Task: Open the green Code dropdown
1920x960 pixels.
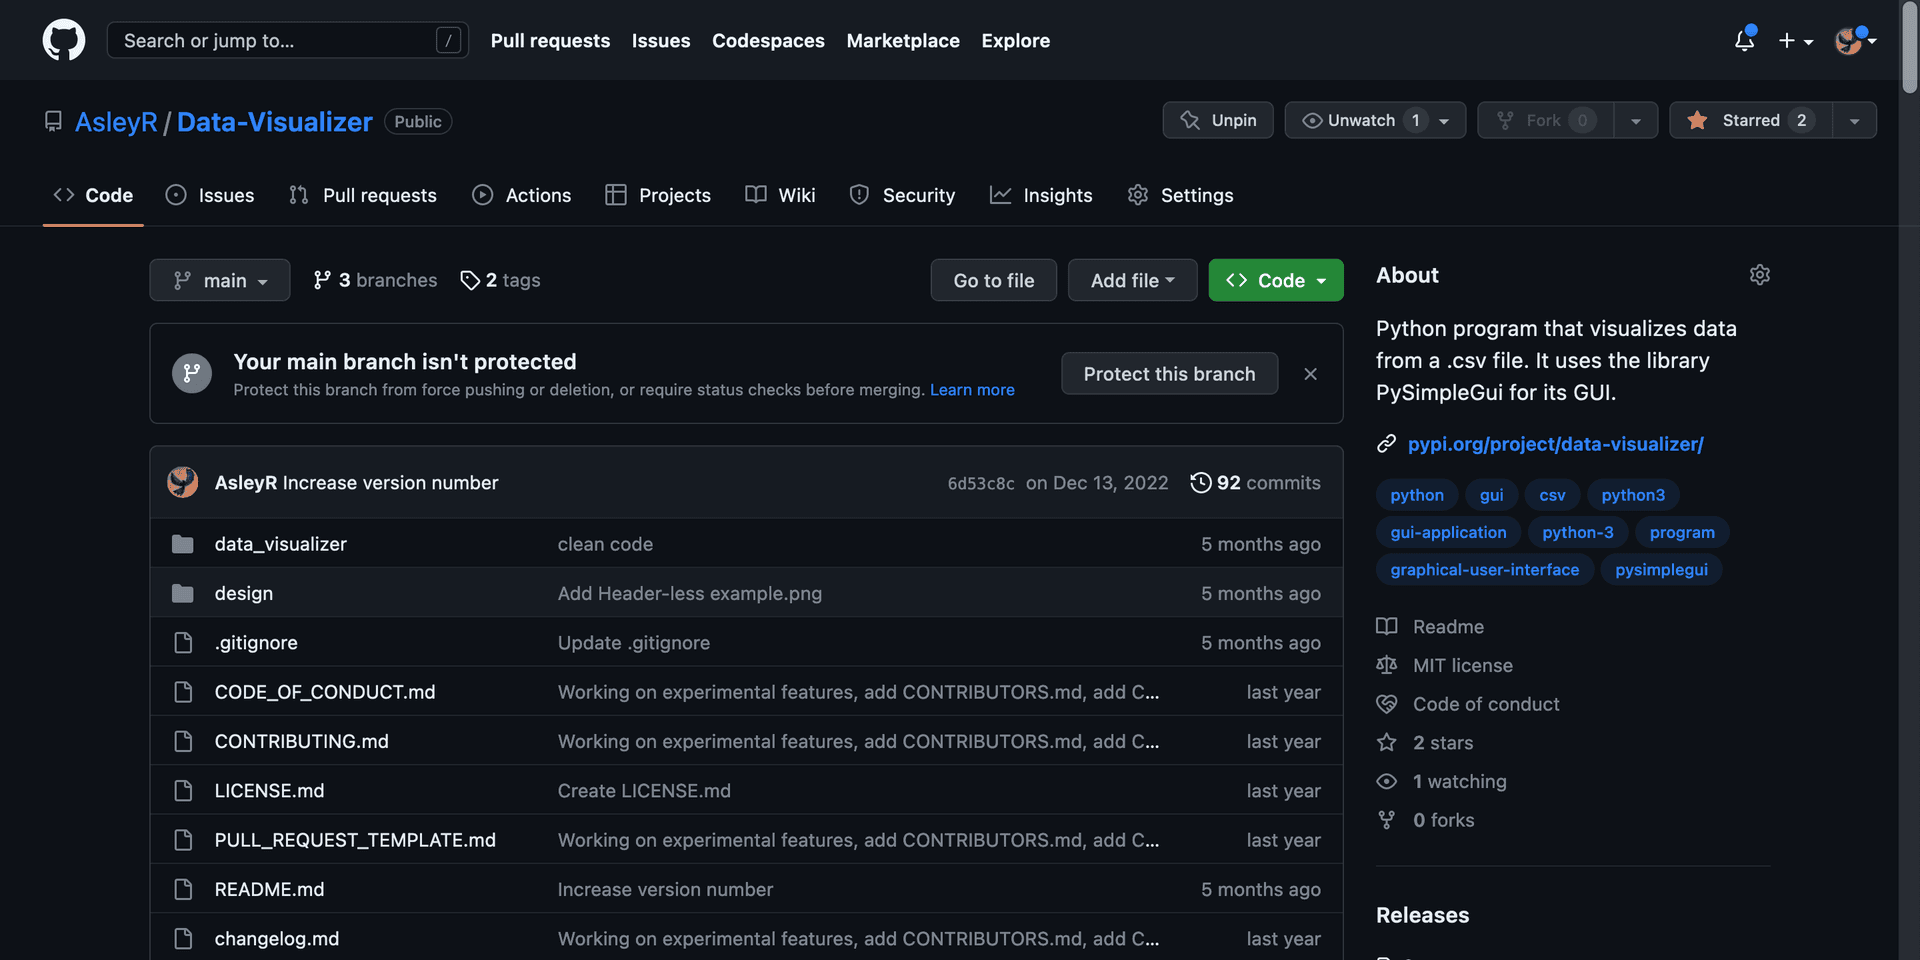Action: [x=1275, y=280]
